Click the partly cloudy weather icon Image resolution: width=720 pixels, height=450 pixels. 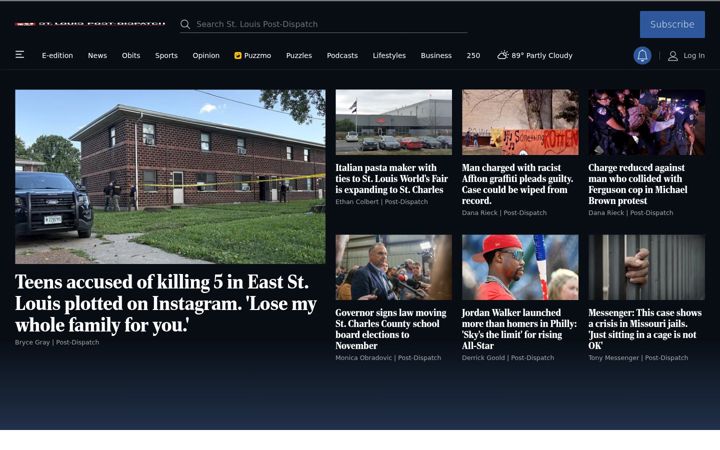503,55
